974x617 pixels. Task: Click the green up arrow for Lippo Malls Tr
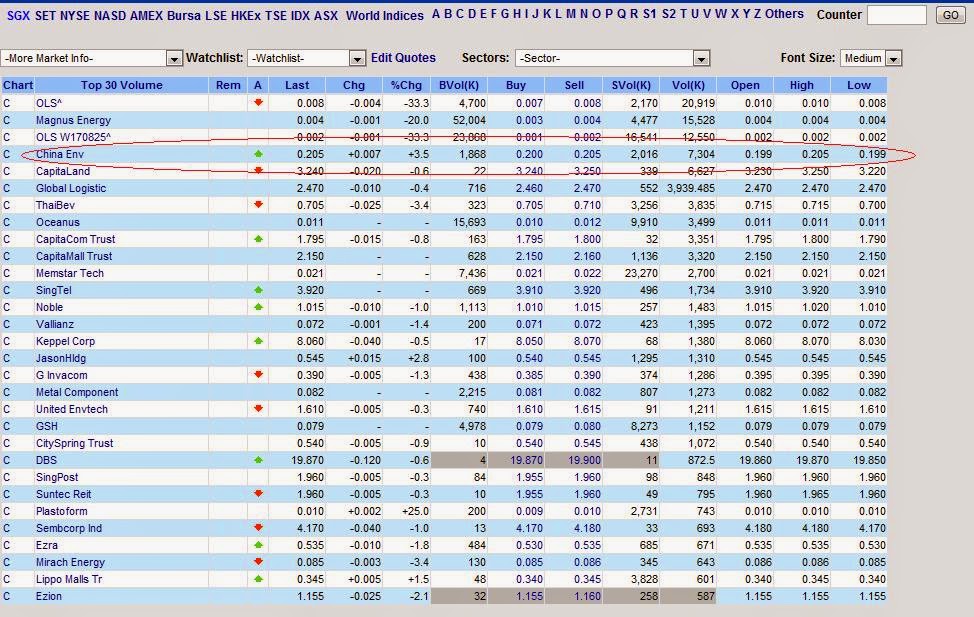(x=258, y=578)
